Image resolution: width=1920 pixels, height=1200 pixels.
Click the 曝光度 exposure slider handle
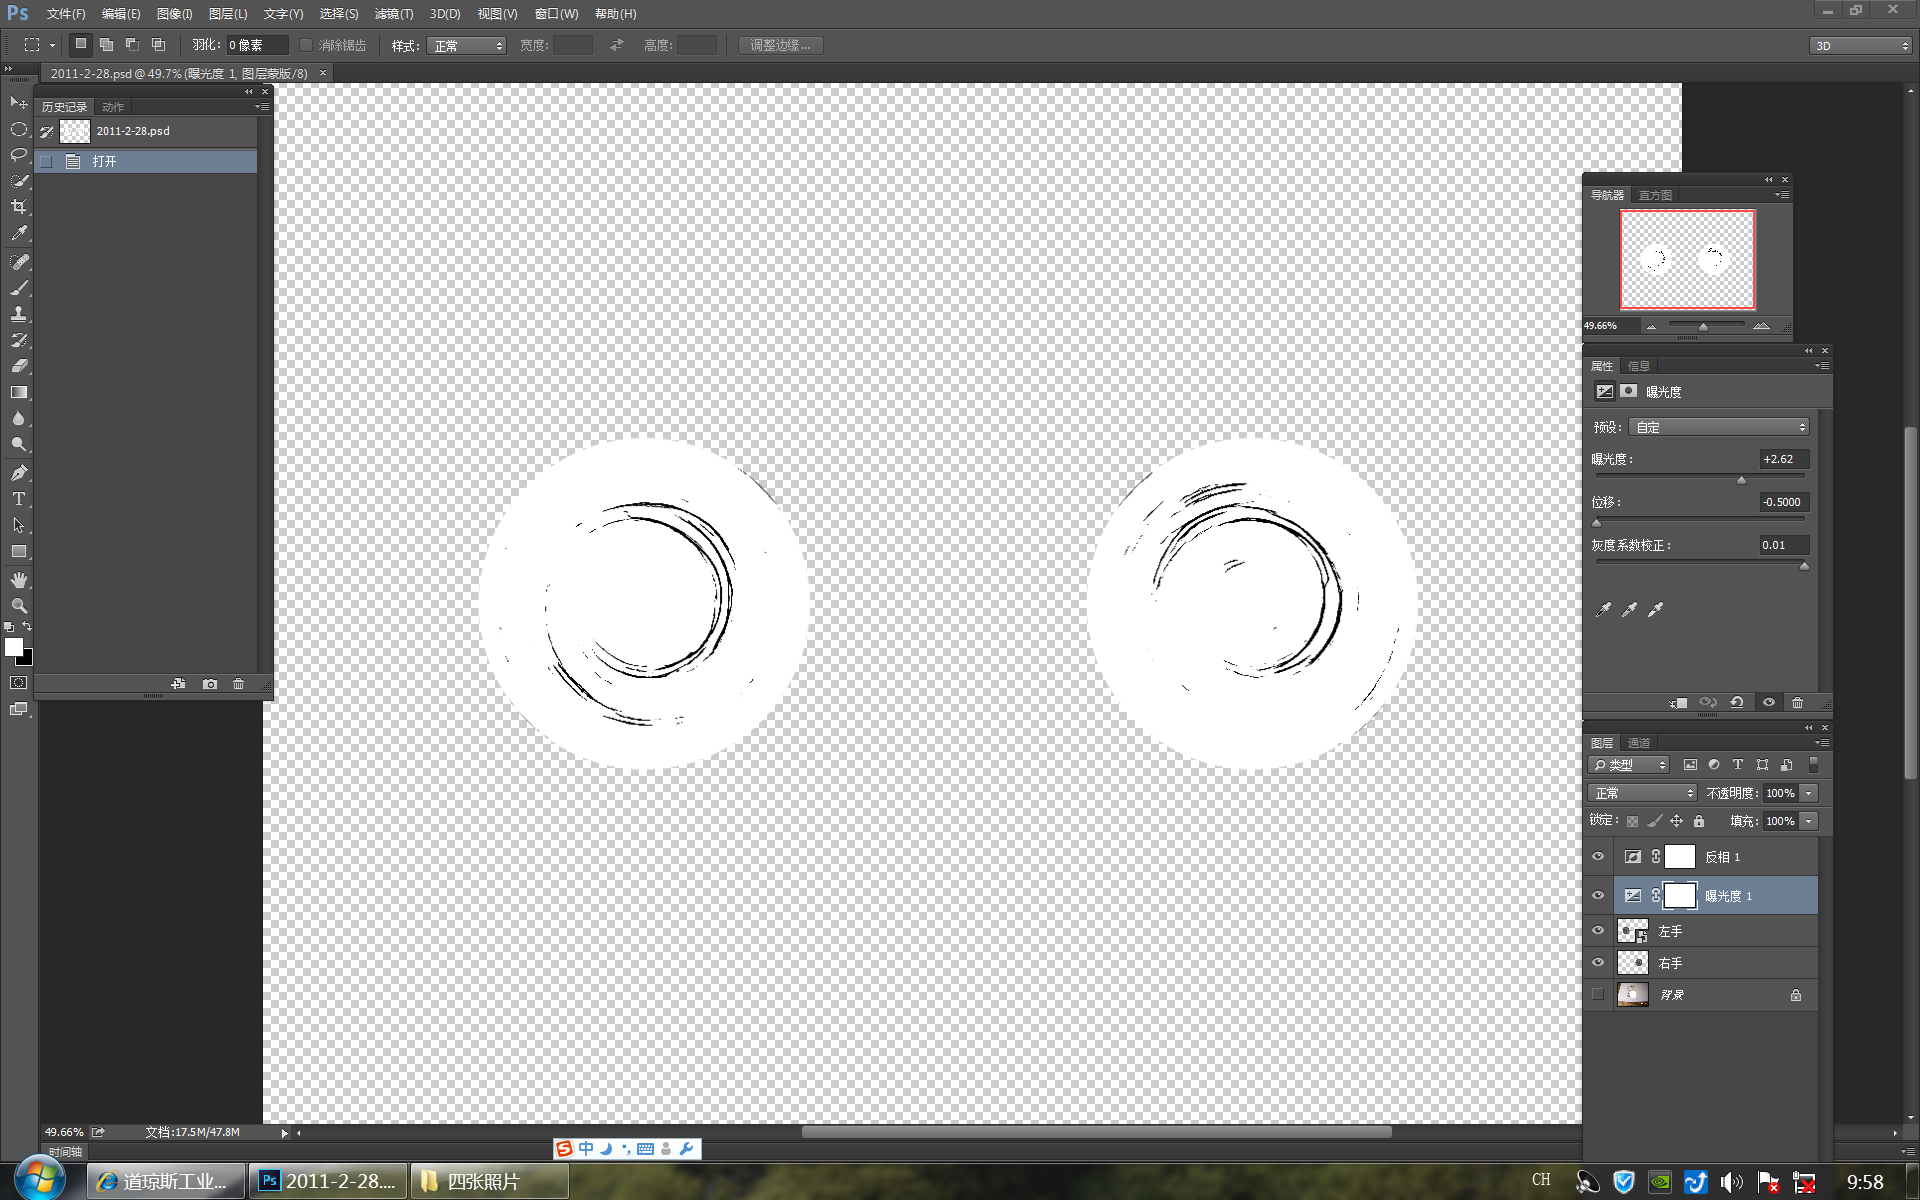coord(1741,480)
